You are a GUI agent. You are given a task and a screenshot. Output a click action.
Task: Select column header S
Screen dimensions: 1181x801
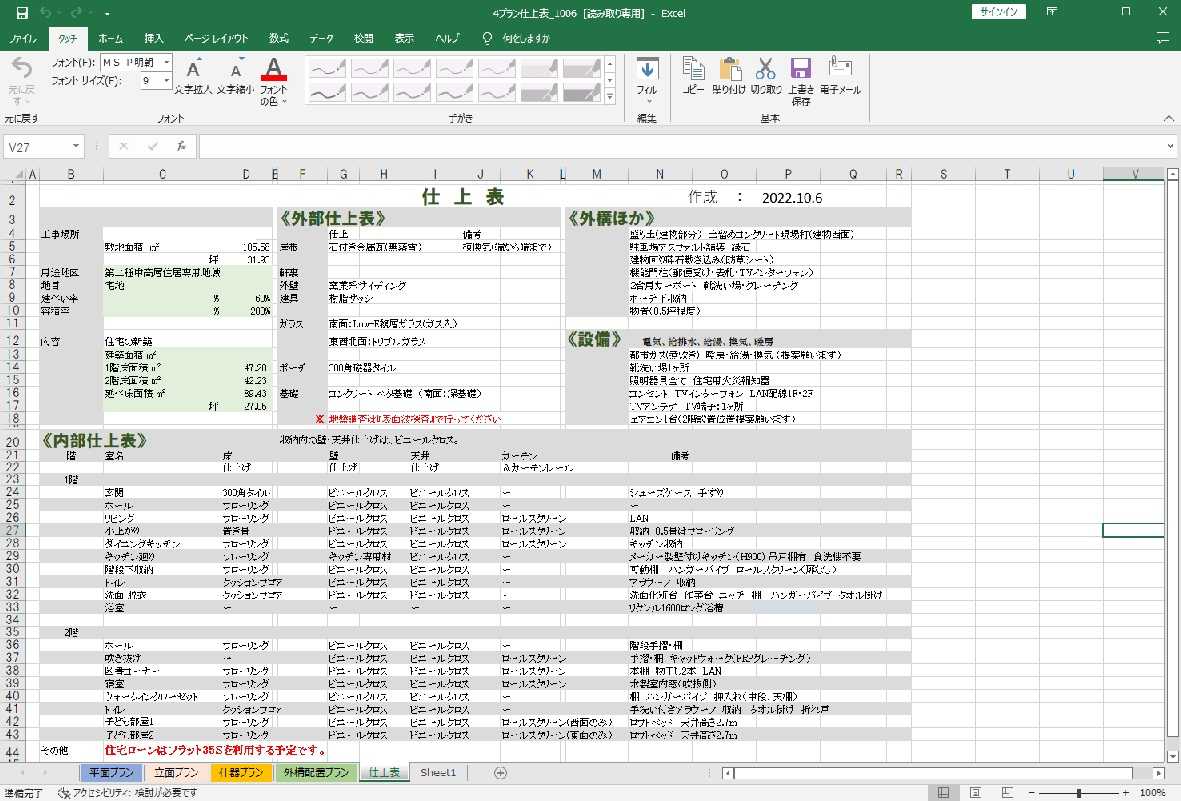(943, 174)
